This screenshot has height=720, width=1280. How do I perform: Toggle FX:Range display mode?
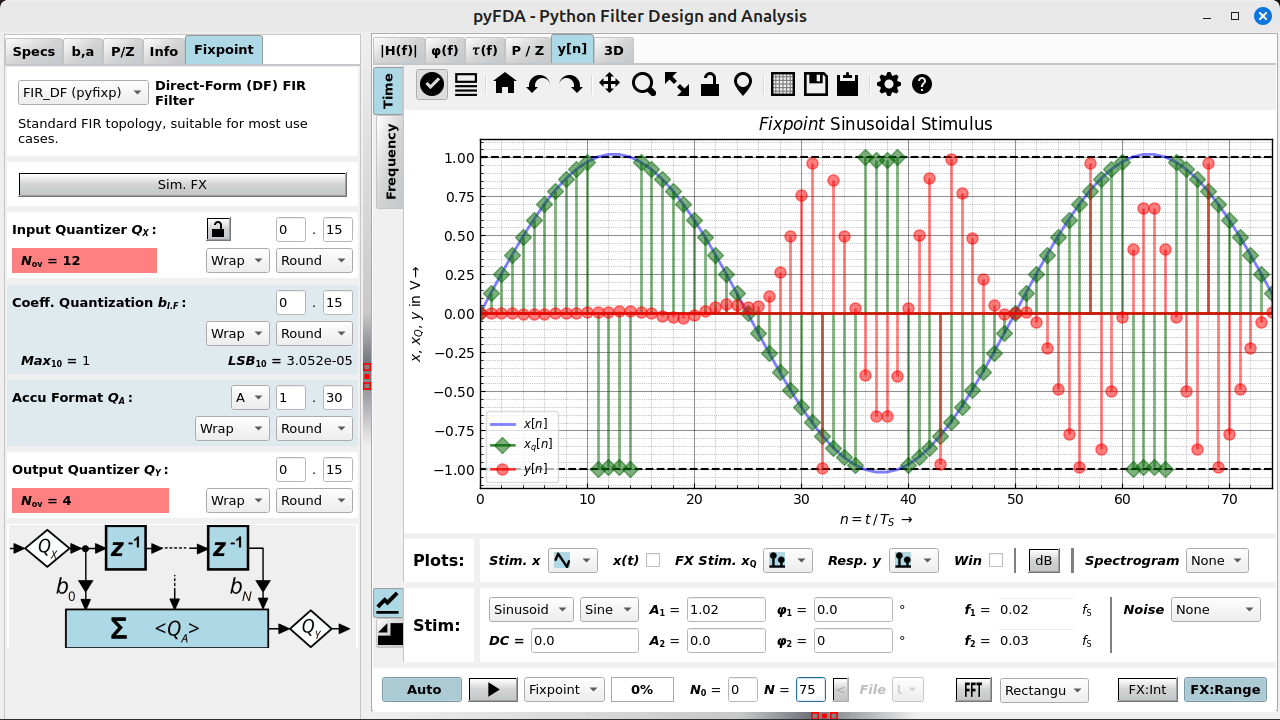pos(1225,689)
